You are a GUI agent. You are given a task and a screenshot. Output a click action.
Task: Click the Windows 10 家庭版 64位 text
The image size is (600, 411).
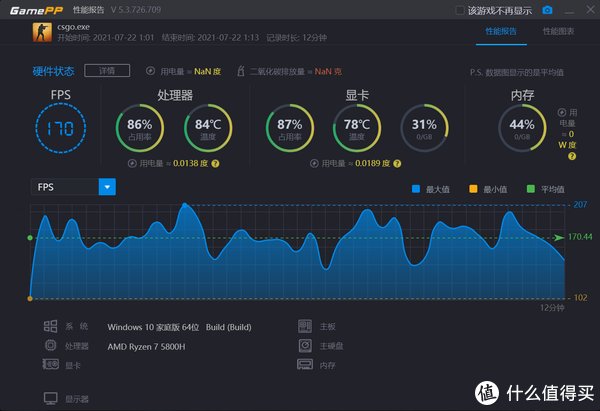coord(153,327)
